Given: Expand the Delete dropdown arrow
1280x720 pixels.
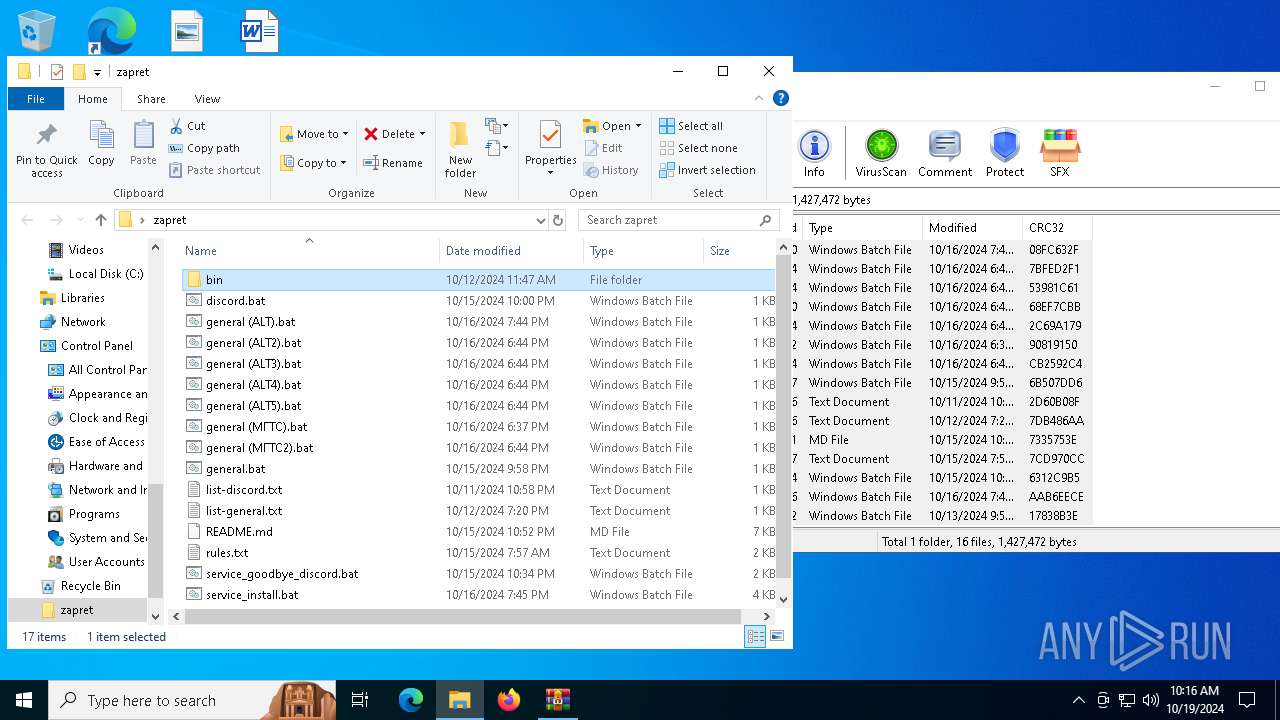Looking at the screenshot, I should click(422, 134).
